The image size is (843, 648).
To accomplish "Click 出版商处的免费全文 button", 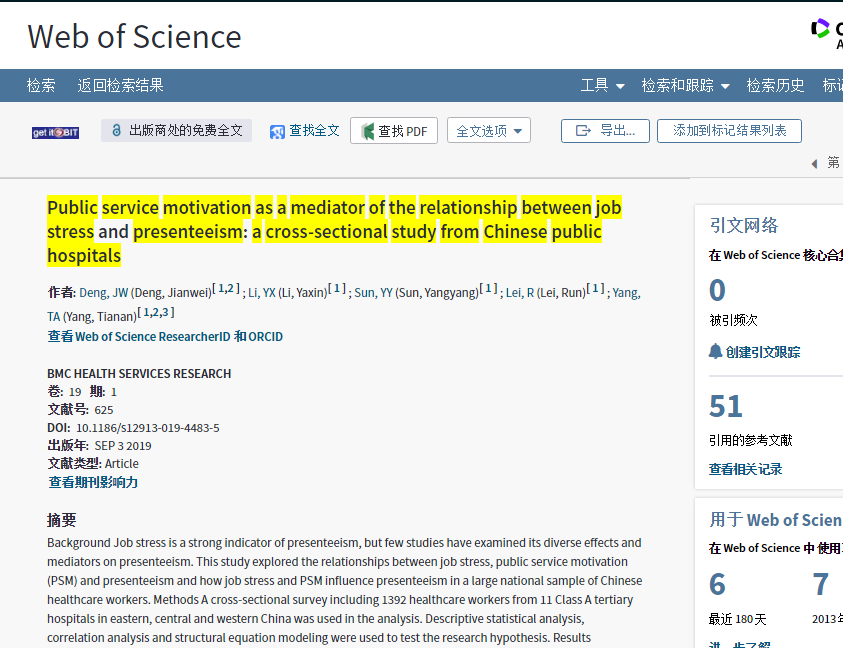I will coord(176,131).
